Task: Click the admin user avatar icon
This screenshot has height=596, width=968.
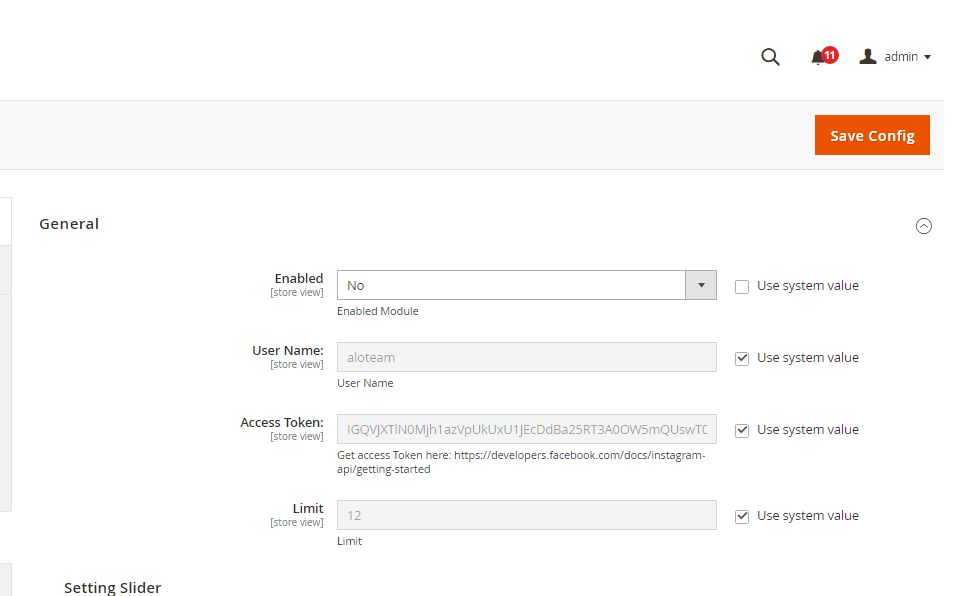Action: click(x=868, y=57)
